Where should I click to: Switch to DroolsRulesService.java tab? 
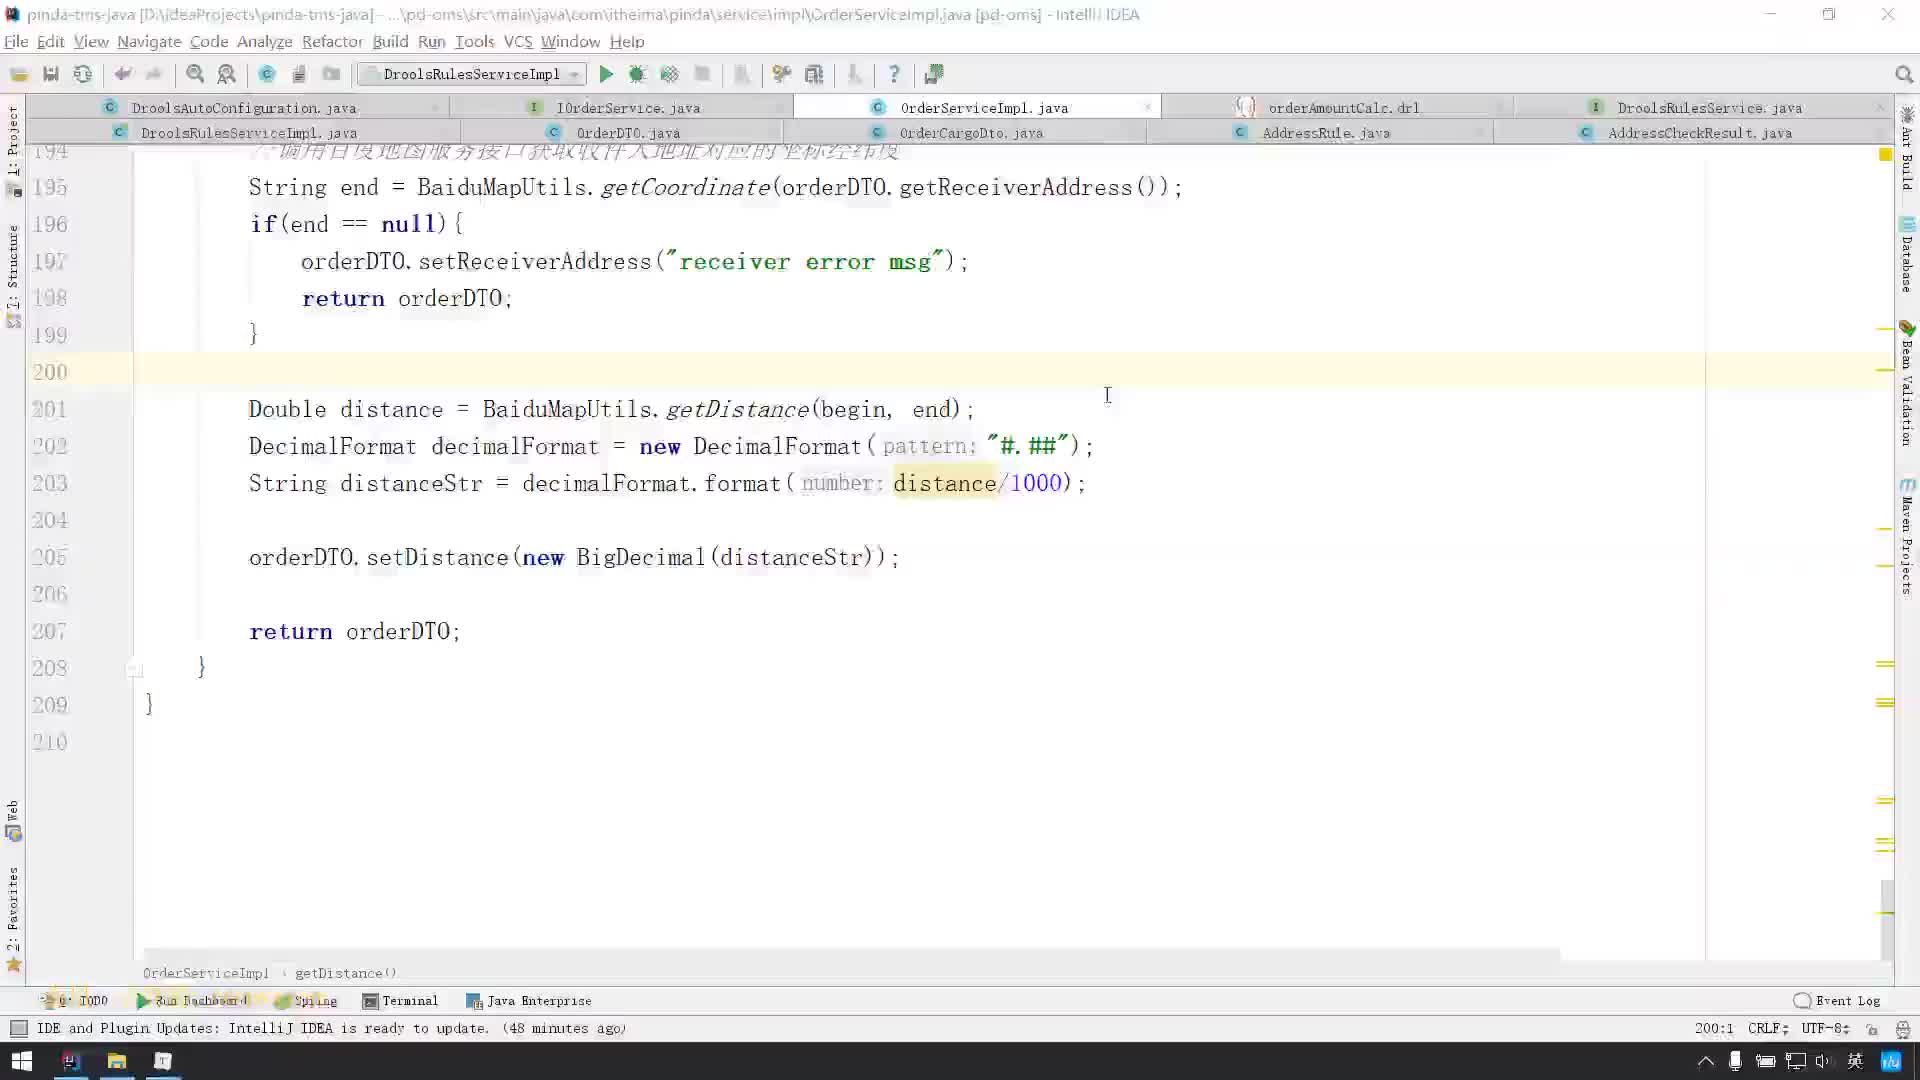coord(1709,107)
